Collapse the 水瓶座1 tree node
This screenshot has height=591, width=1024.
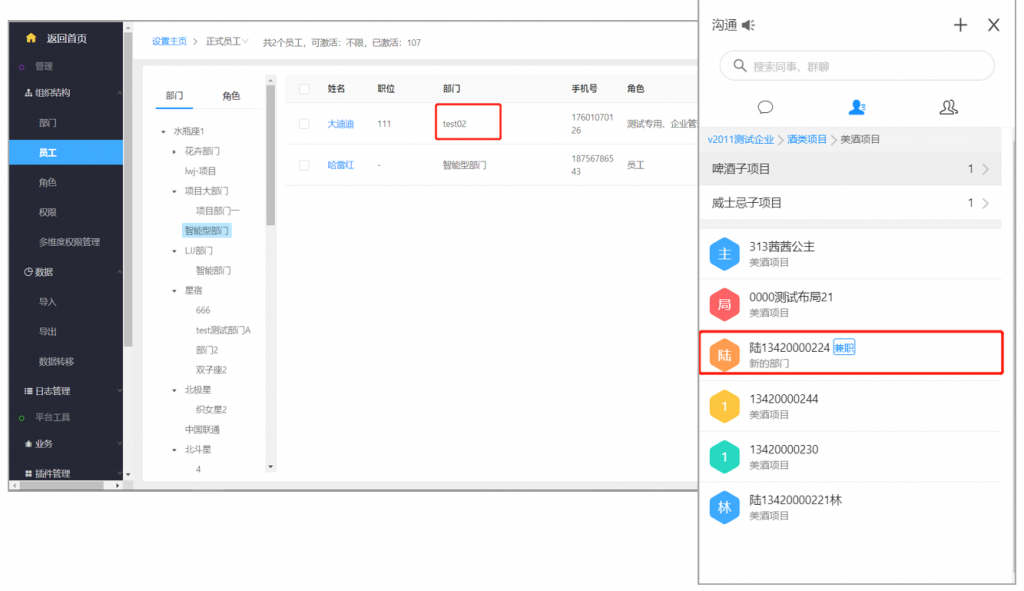[164, 132]
